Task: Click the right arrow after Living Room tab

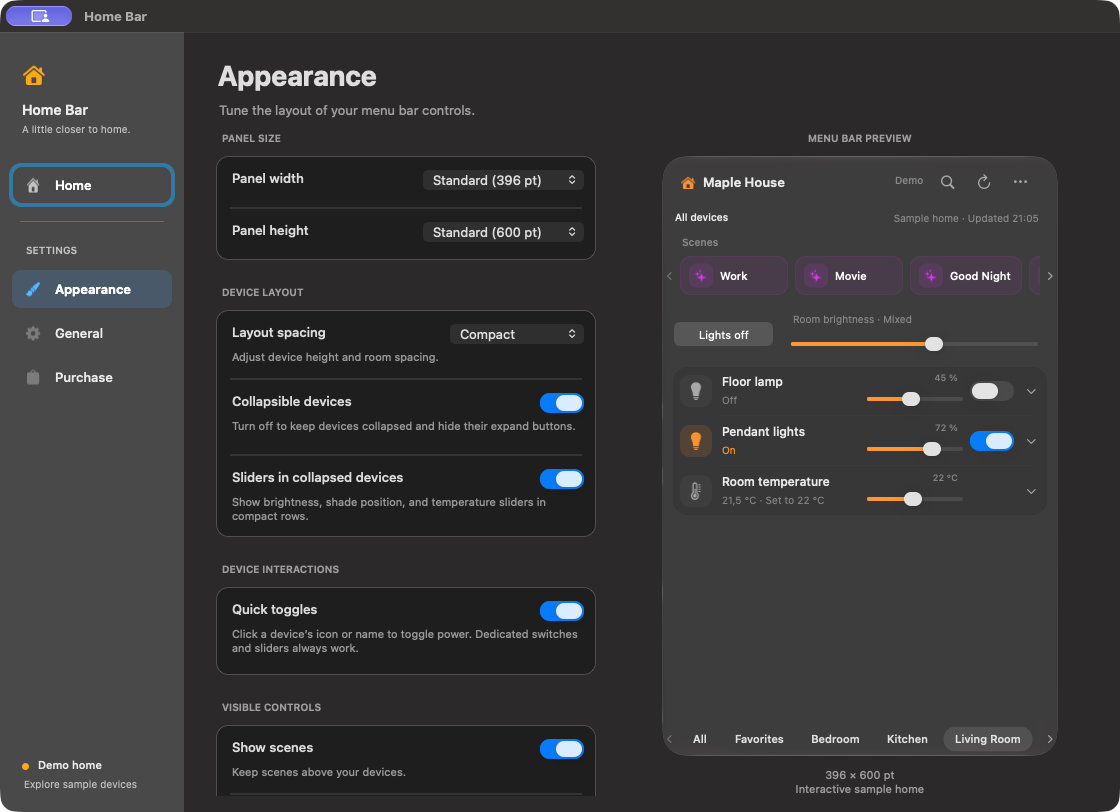Action: (1049, 739)
